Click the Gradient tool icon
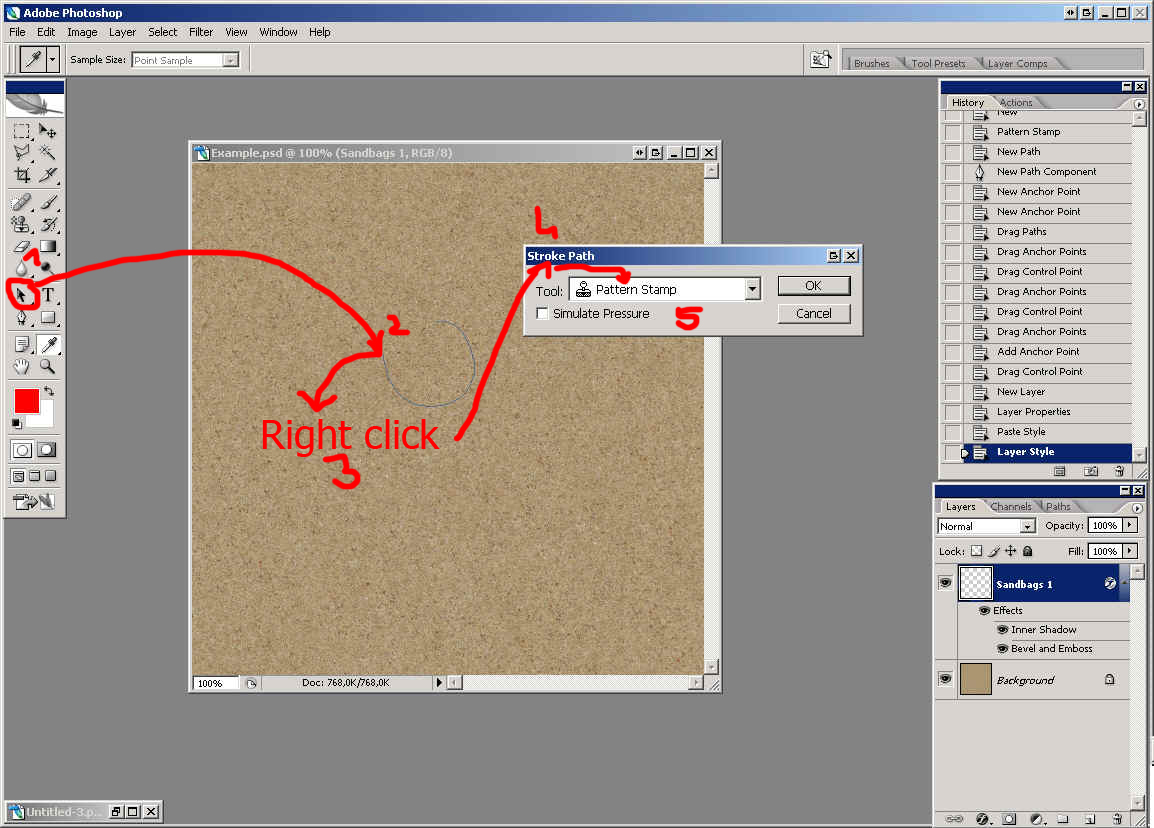Image resolution: width=1154 pixels, height=828 pixels. click(x=48, y=247)
